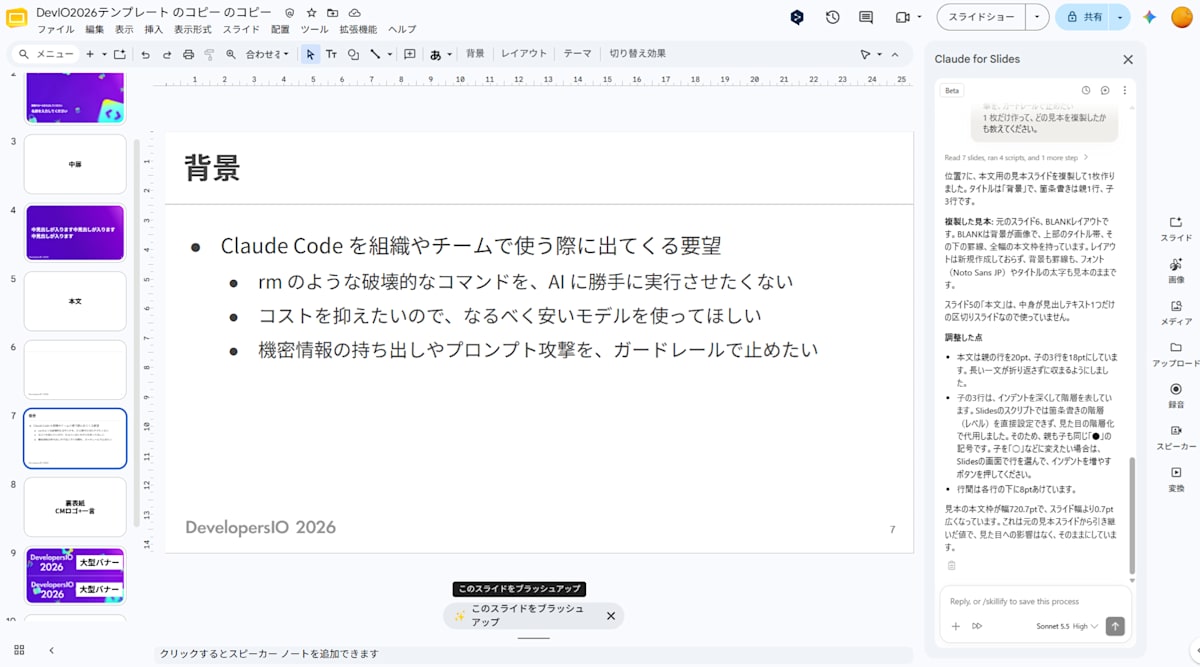
Task: Click the undo arrow
Action: (x=146, y=54)
